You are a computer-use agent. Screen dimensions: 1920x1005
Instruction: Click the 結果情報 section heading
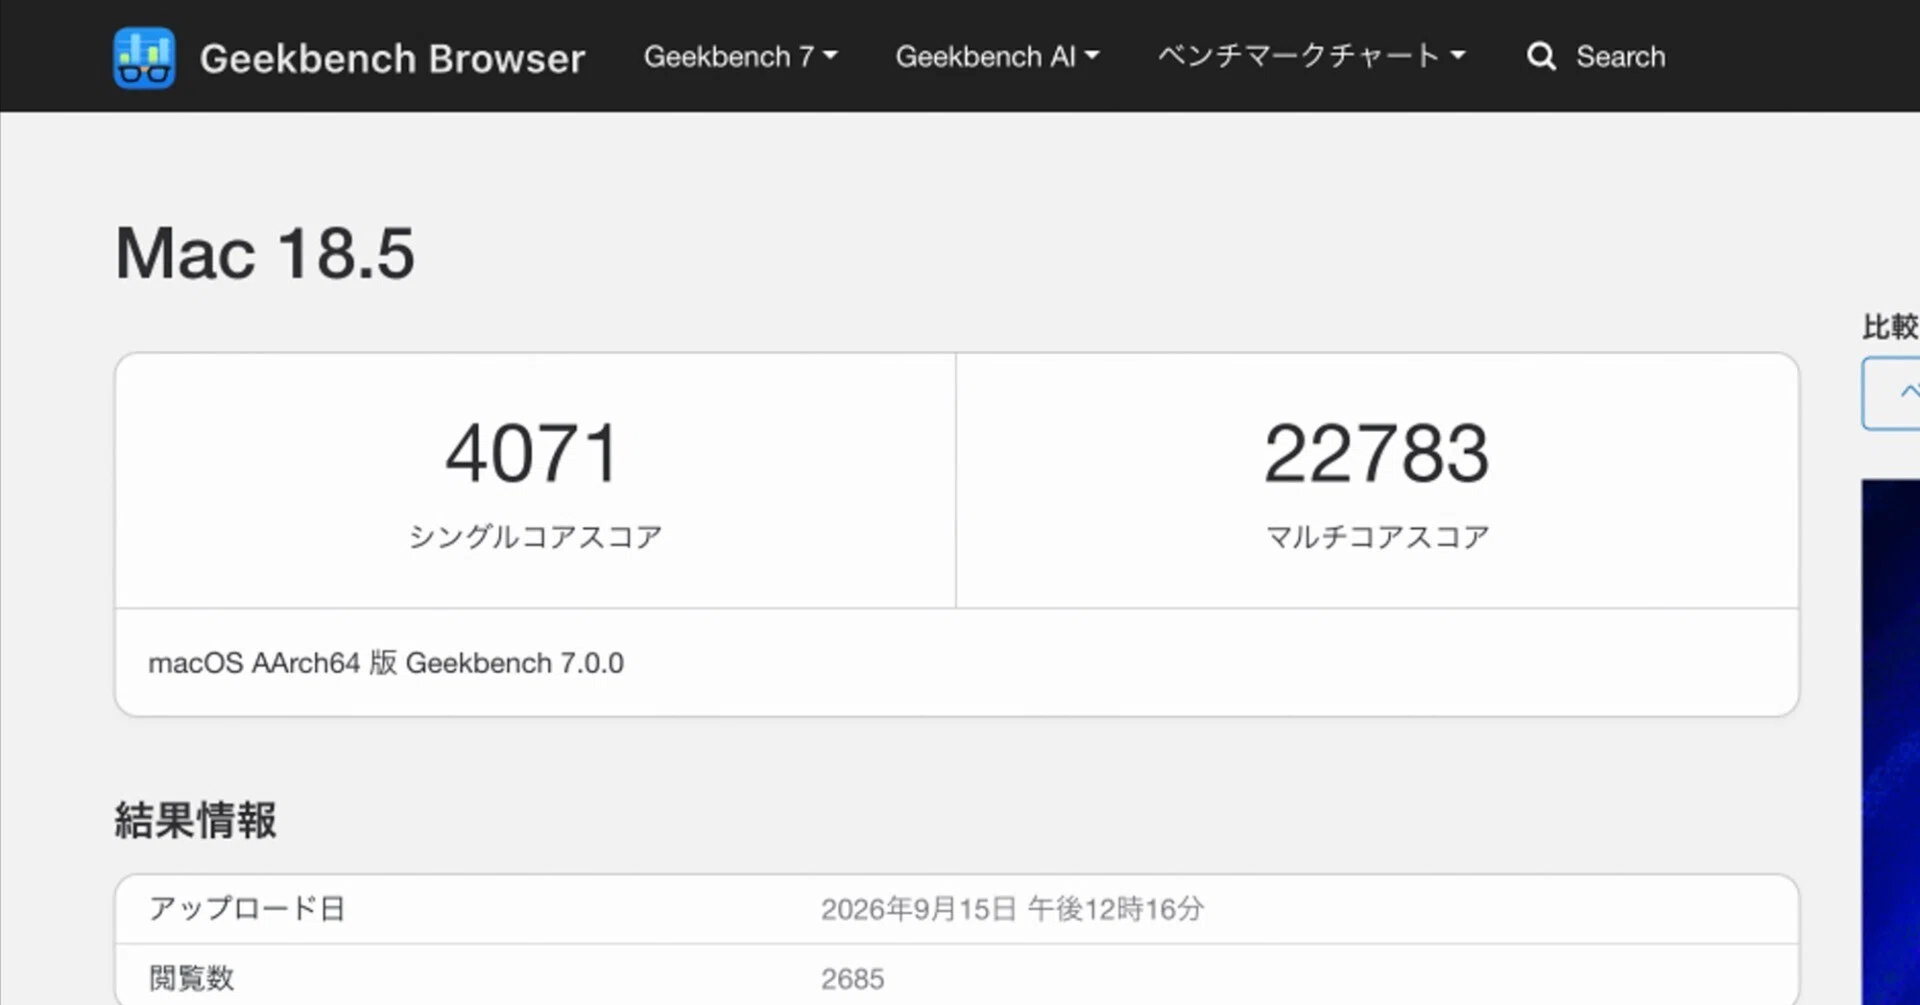click(x=195, y=820)
